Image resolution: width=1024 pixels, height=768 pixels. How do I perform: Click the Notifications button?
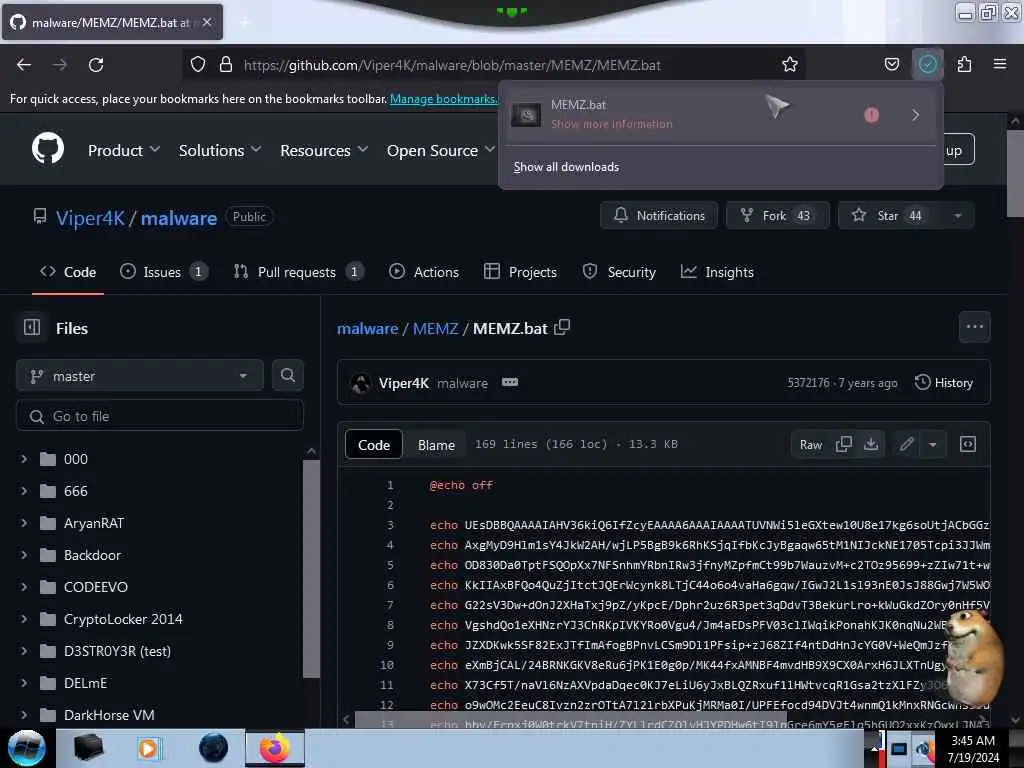tap(659, 216)
